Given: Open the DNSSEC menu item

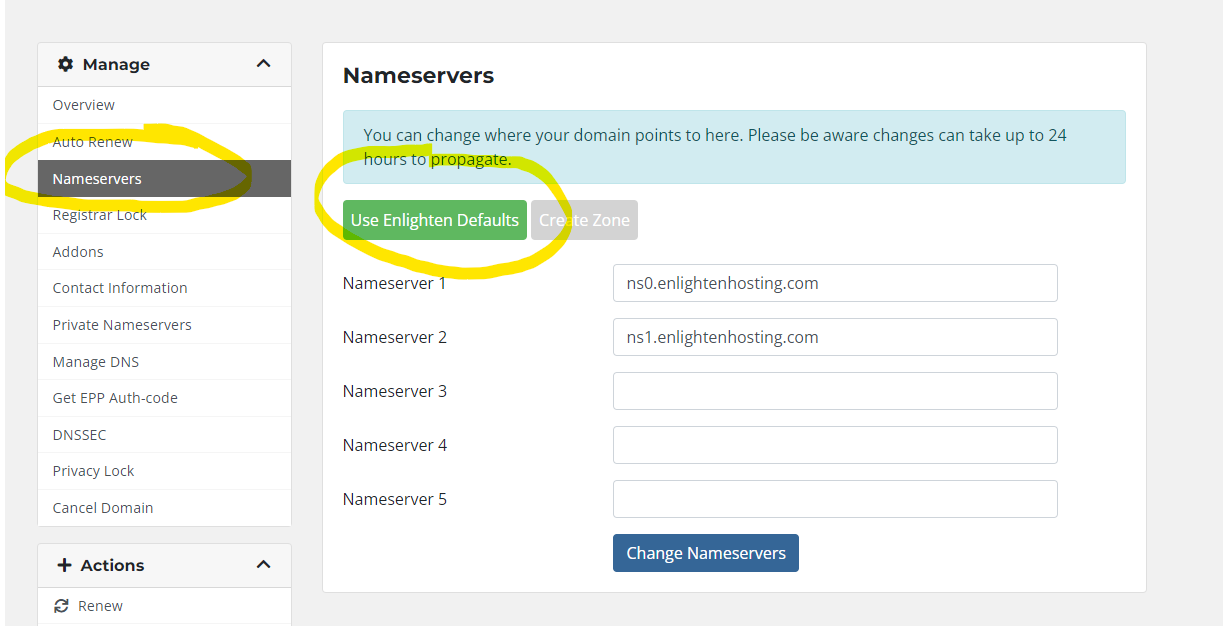Looking at the screenshot, I should pyautogui.click(x=165, y=435).
